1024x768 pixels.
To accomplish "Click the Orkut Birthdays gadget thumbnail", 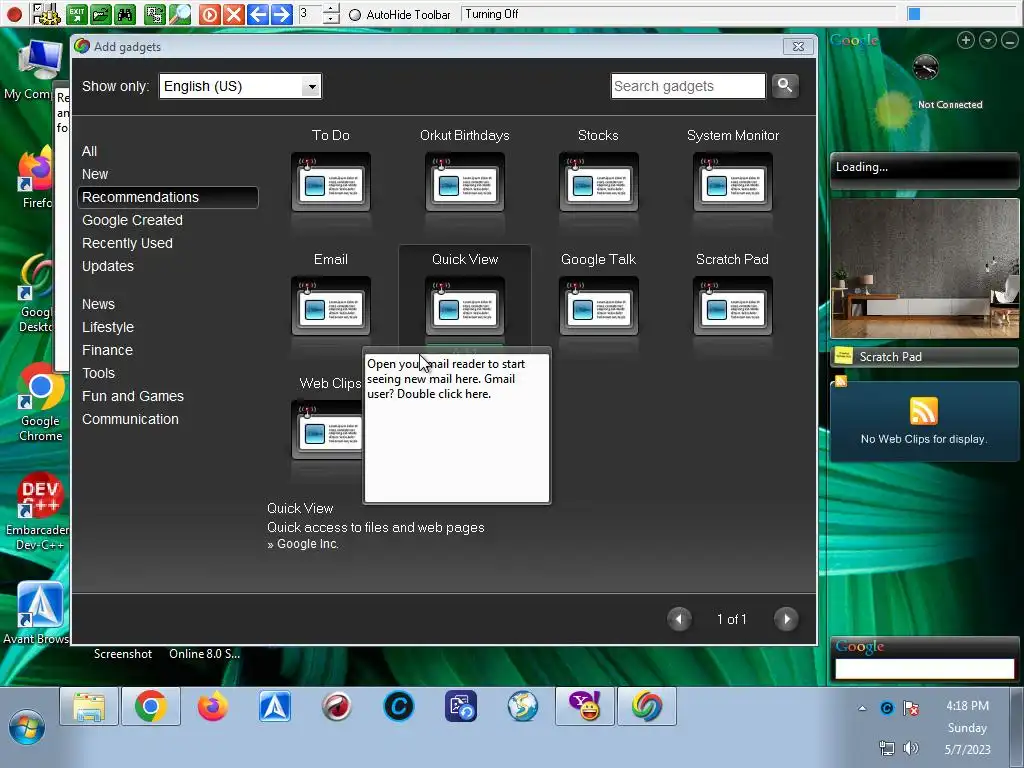I will pyautogui.click(x=465, y=182).
